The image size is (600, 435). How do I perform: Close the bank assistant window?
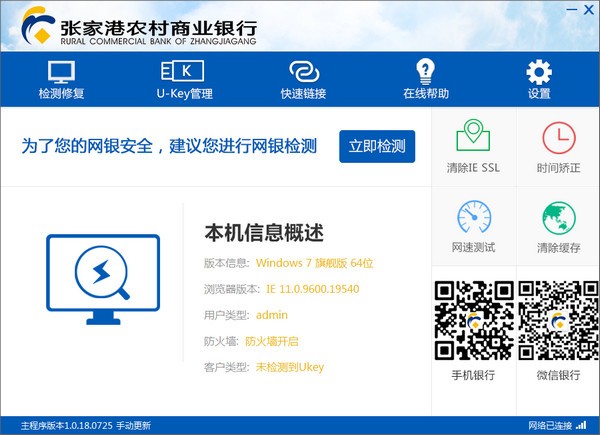click(589, 10)
